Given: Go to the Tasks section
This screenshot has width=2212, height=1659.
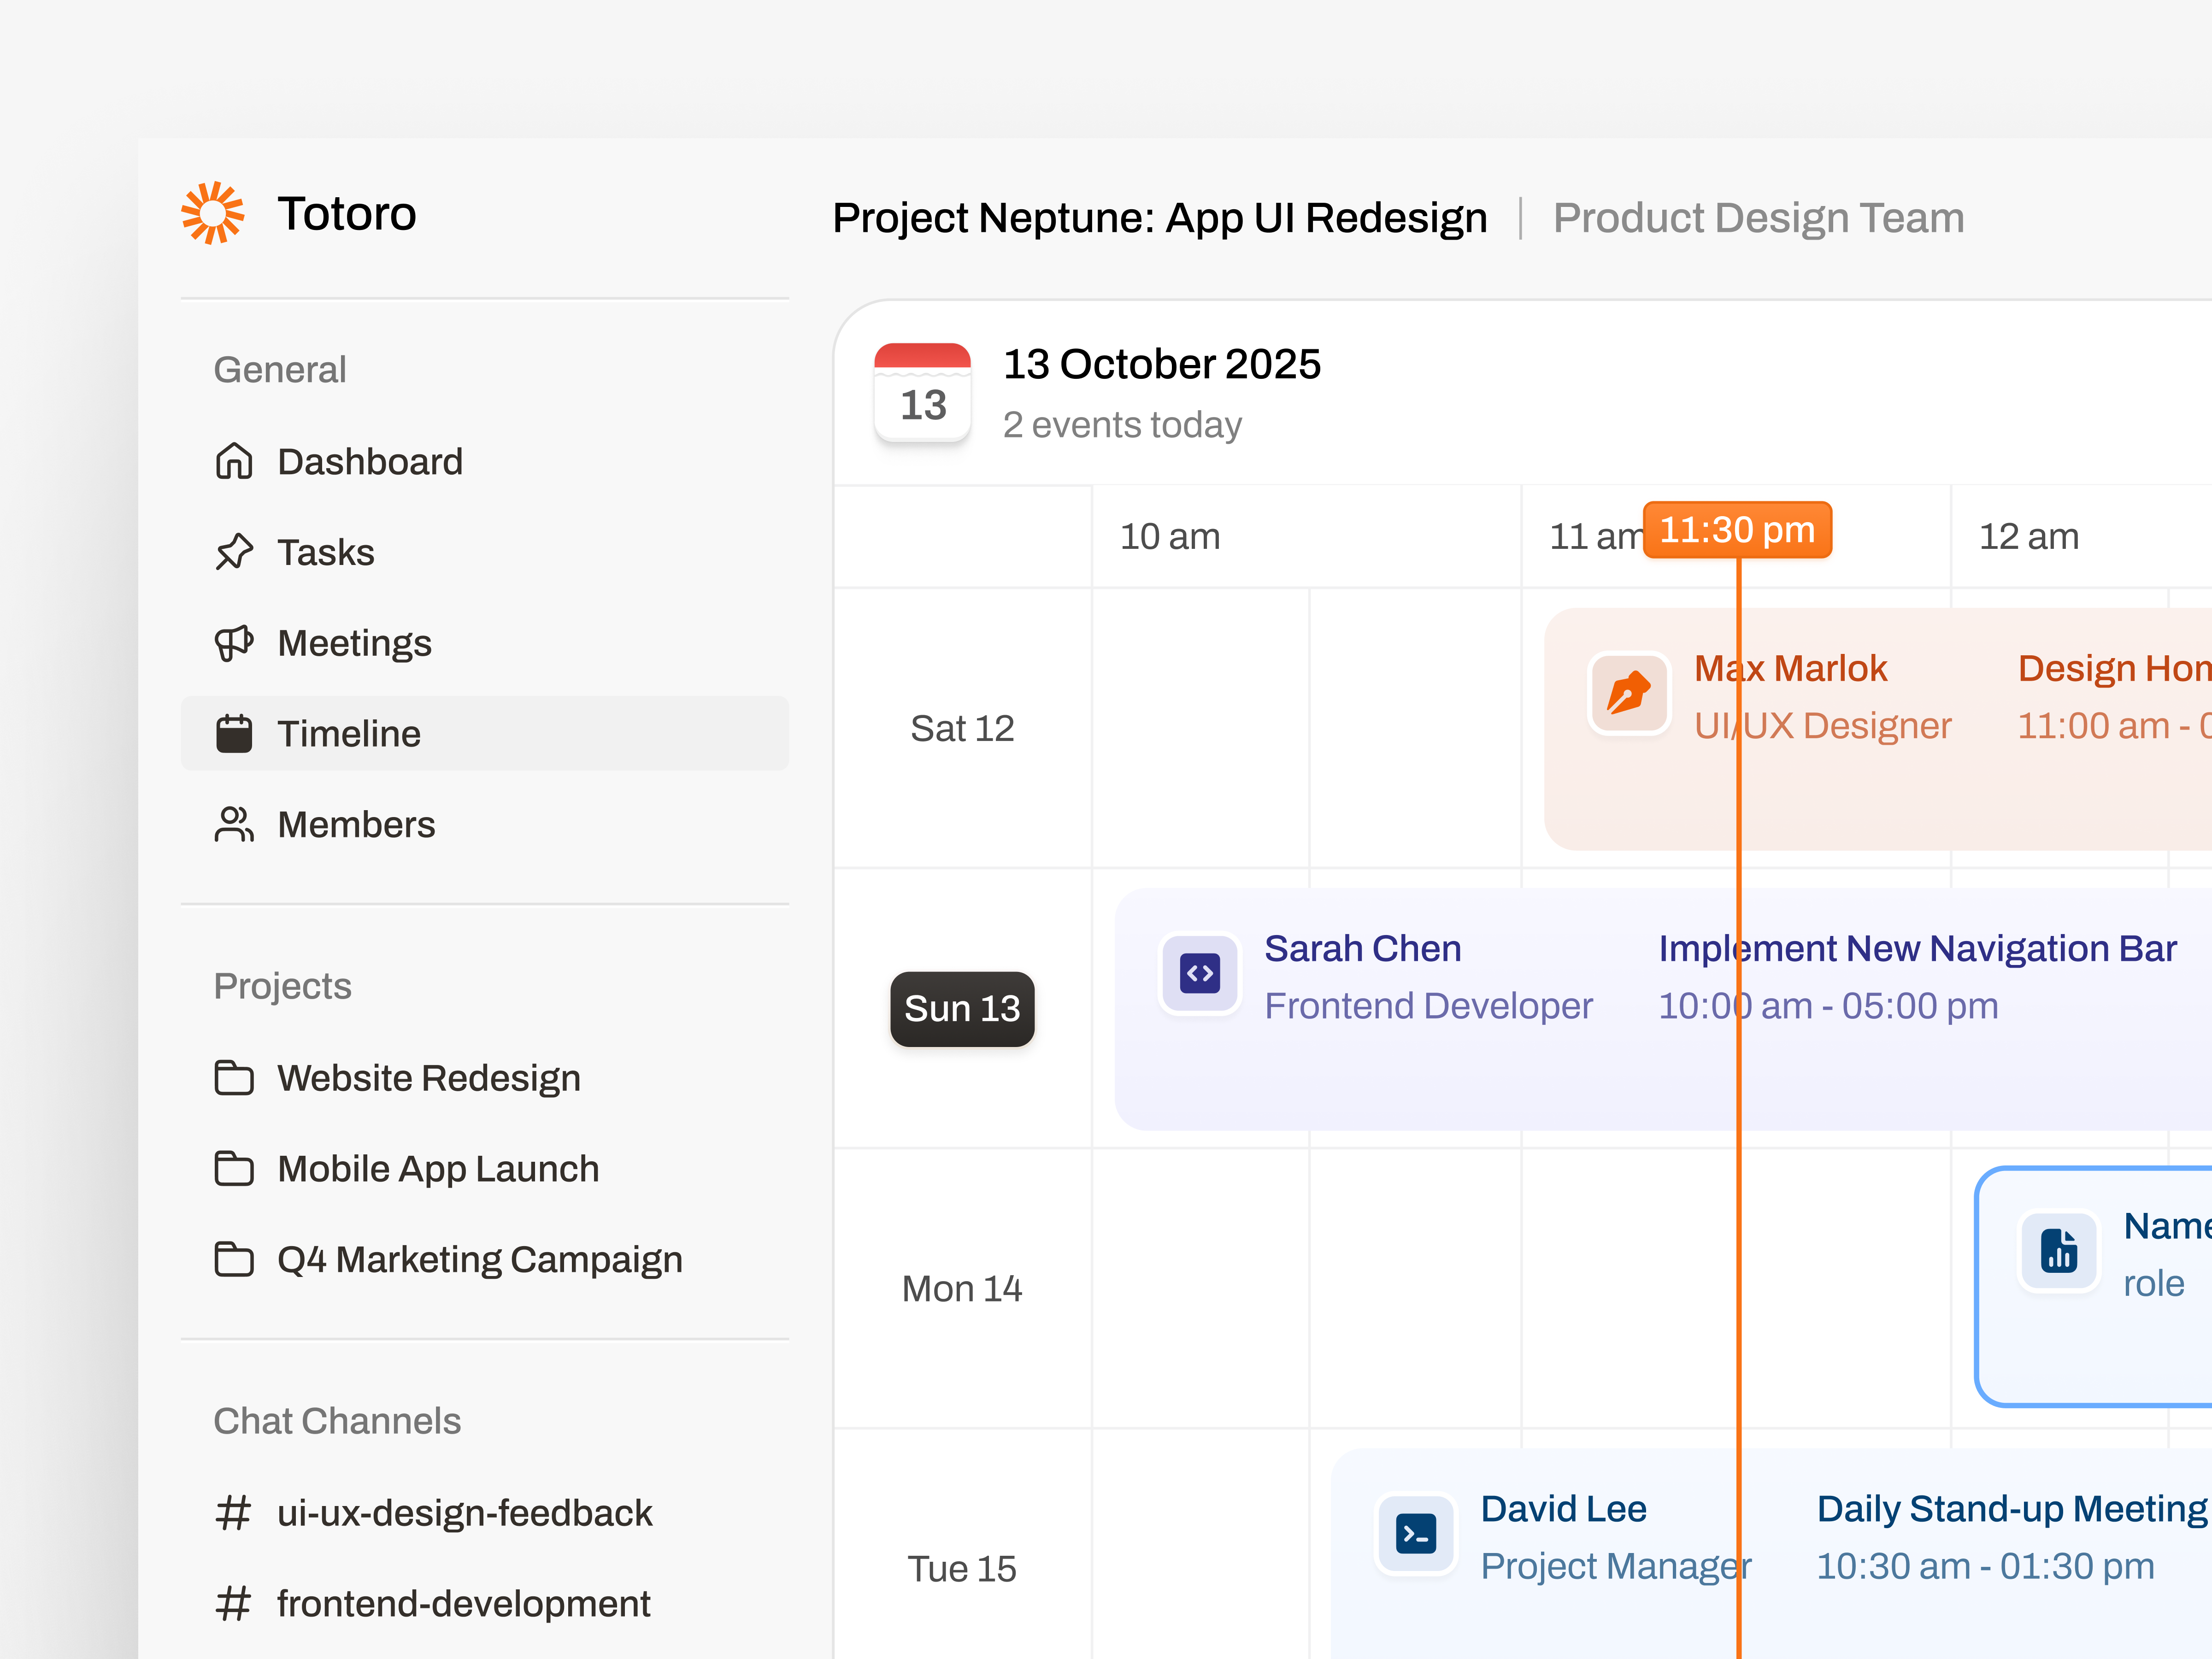Looking at the screenshot, I should click(485, 552).
